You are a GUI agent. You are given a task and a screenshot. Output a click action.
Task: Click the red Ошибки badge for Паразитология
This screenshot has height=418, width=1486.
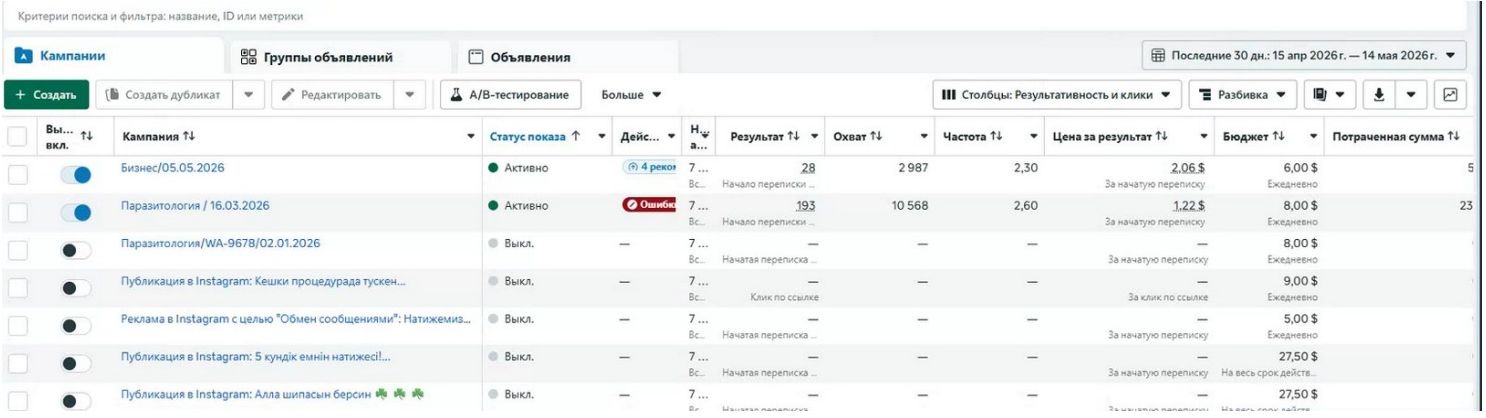pyautogui.click(x=649, y=205)
